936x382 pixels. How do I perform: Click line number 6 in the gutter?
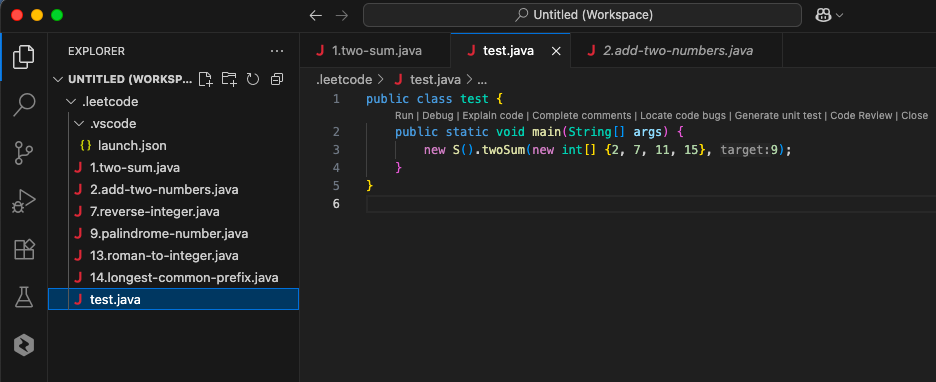[336, 204]
